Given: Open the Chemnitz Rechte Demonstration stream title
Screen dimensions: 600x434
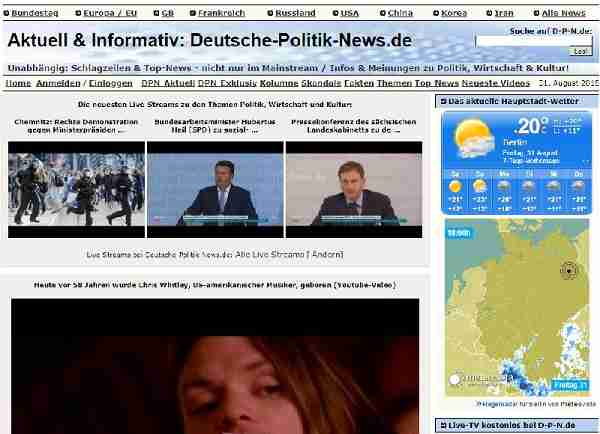Looking at the screenshot, I should tap(76, 126).
